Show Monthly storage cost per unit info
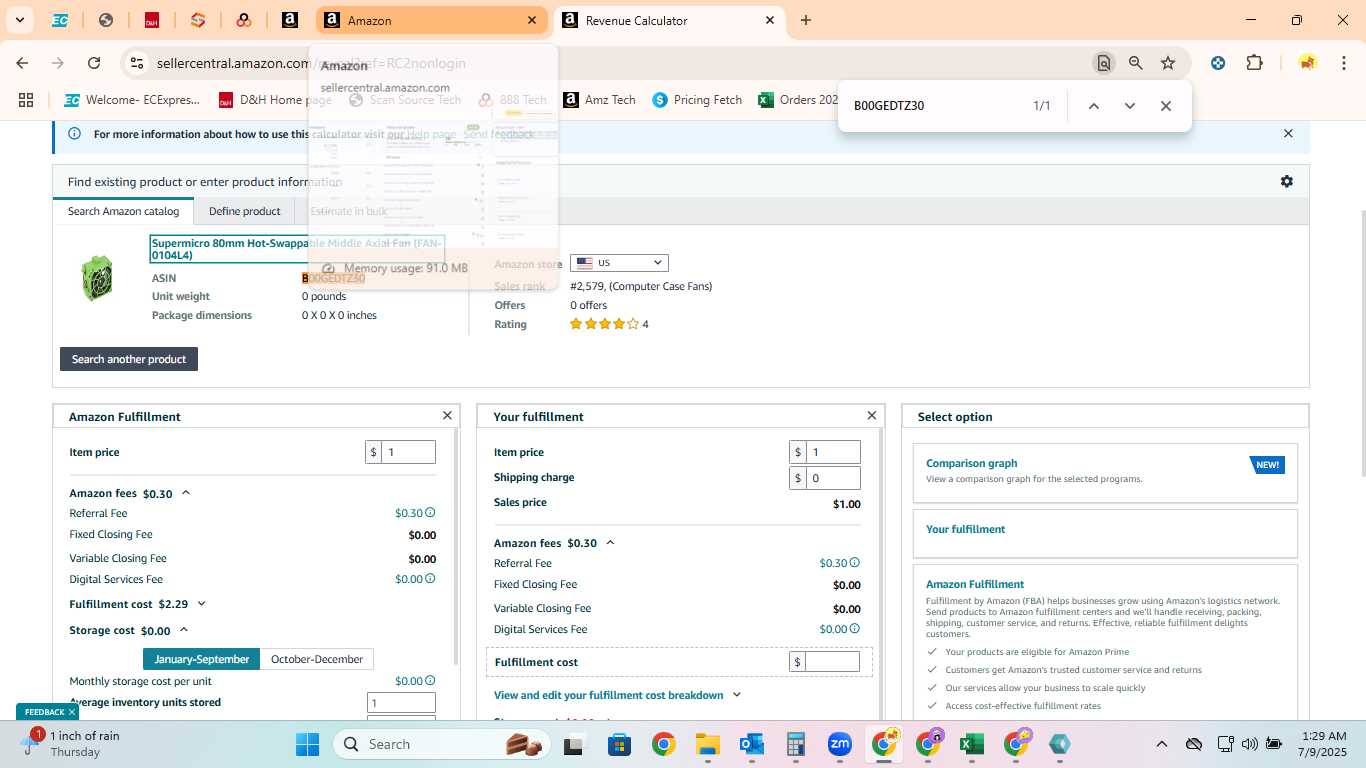Screen dimensions: 1366x768 pos(430,681)
